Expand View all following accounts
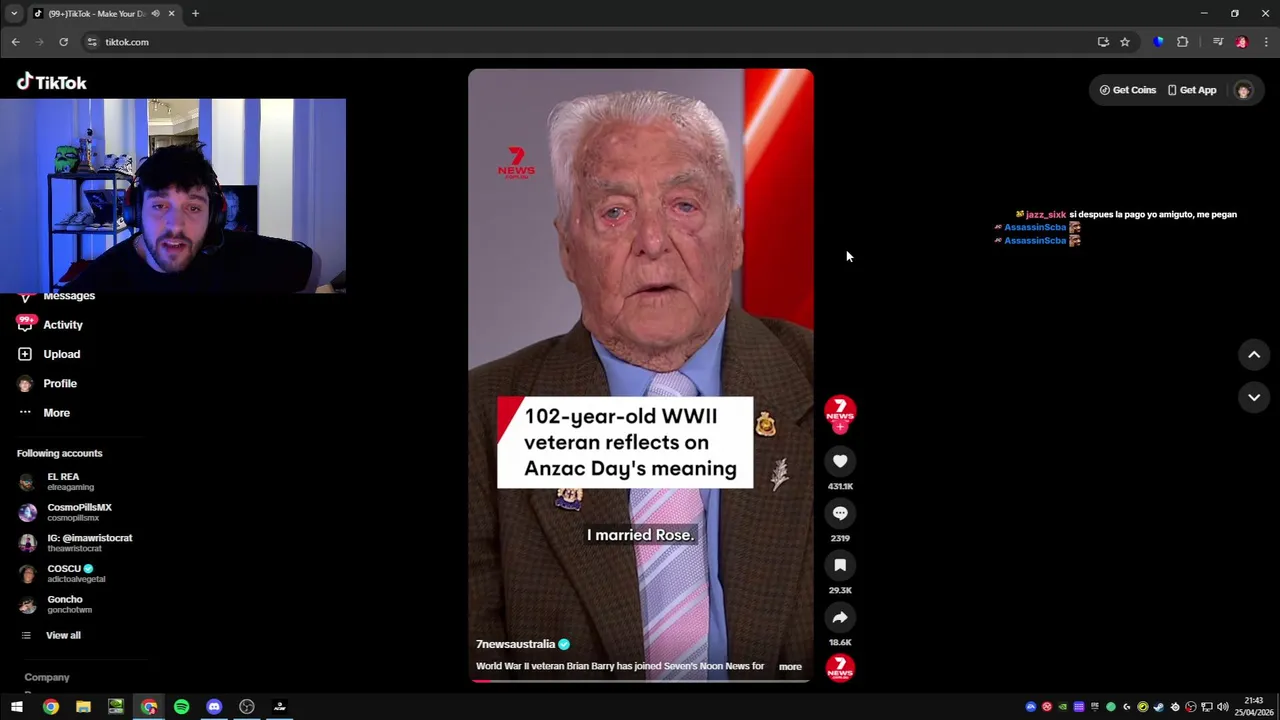1280x720 pixels. (50, 635)
